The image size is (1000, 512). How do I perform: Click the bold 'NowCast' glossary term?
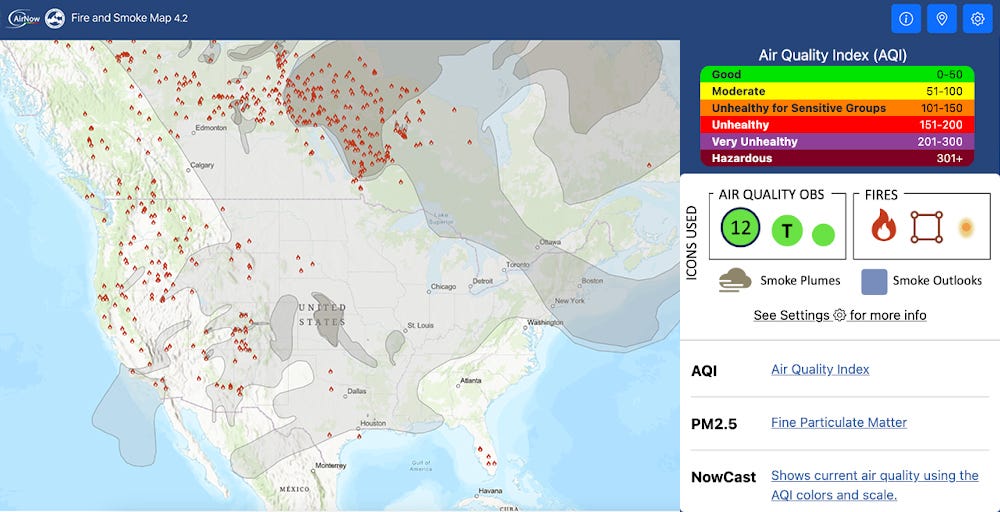coord(724,476)
